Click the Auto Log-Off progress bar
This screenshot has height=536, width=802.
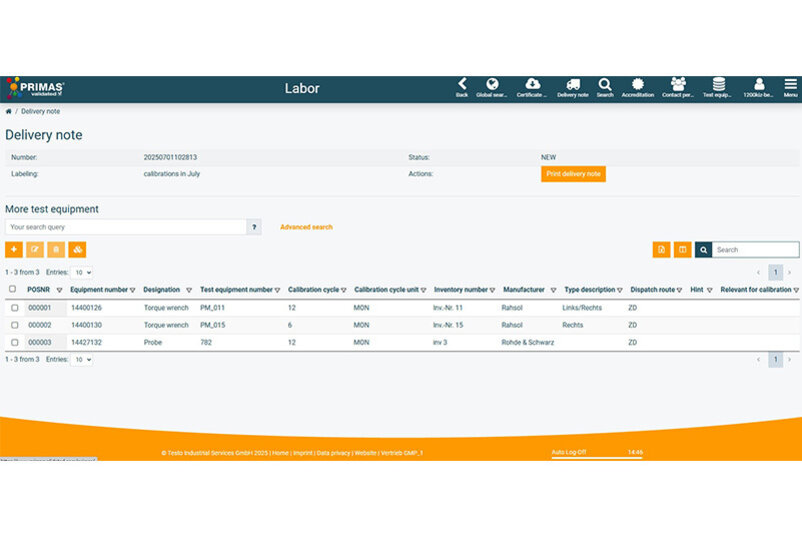pos(597,457)
